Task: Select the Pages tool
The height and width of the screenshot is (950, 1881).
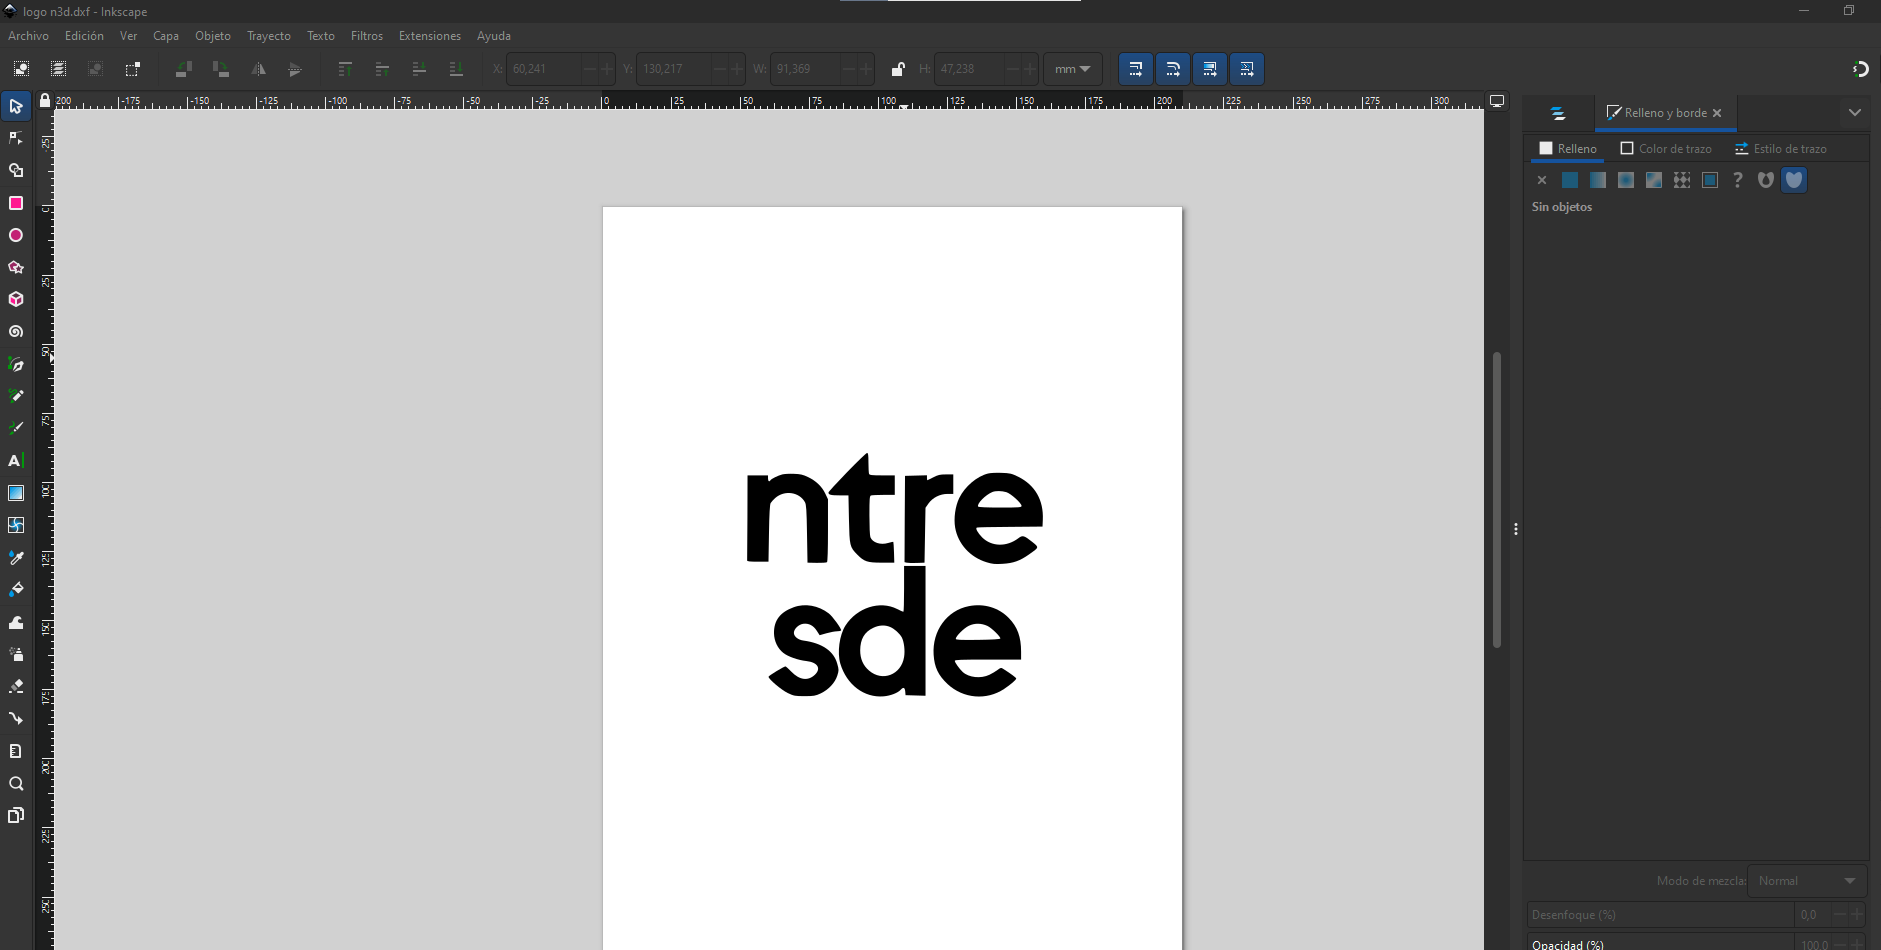Action: pyautogui.click(x=16, y=815)
